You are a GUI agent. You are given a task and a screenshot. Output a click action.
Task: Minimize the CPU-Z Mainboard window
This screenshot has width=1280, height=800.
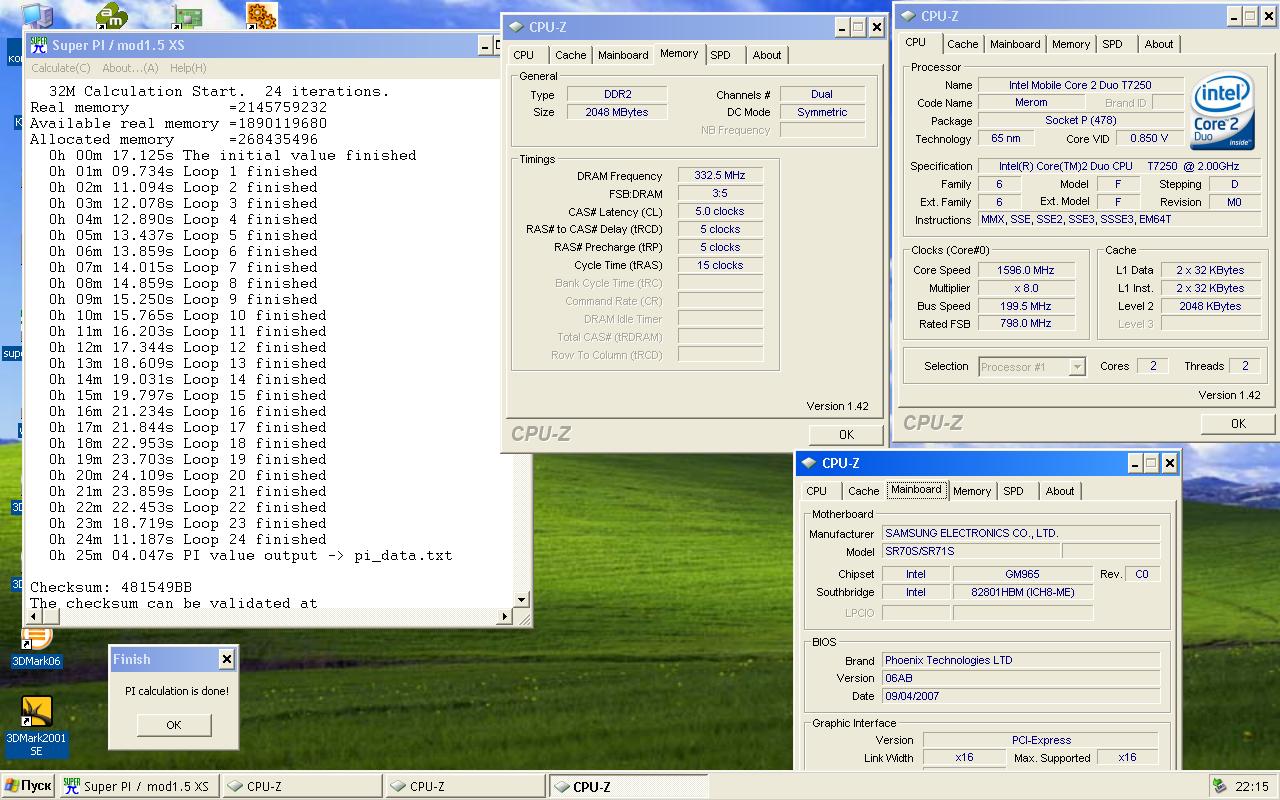[x=1135, y=463]
